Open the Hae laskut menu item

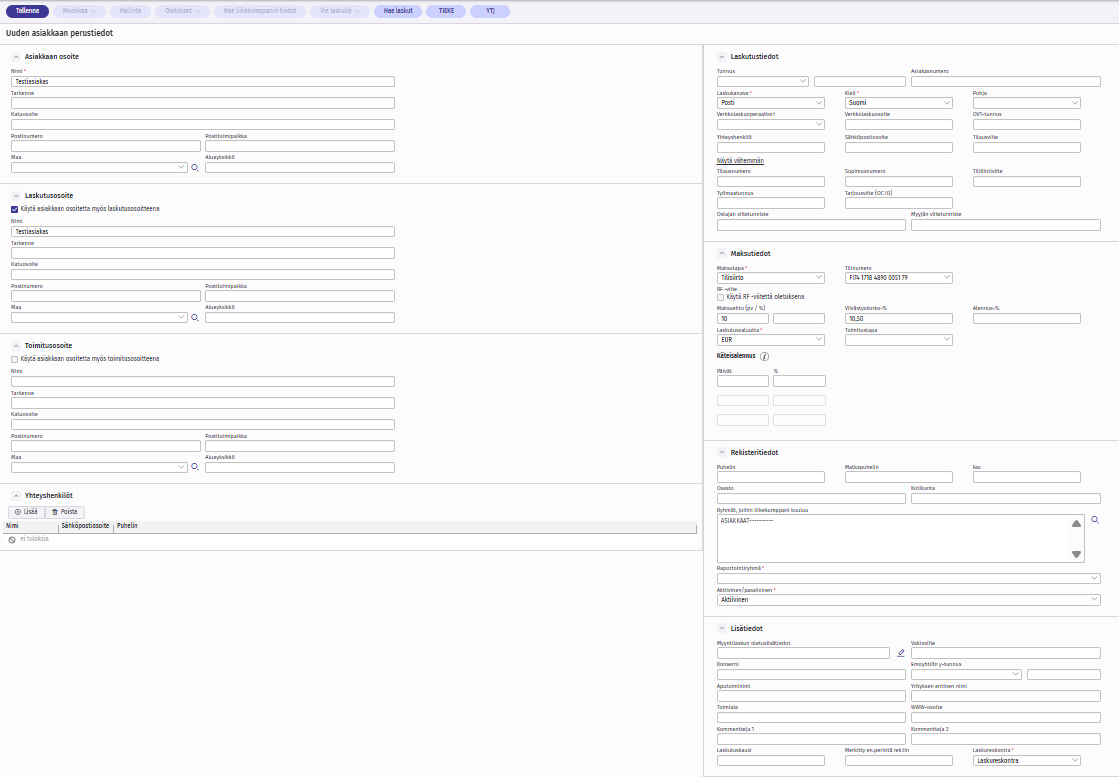coord(398,11)
